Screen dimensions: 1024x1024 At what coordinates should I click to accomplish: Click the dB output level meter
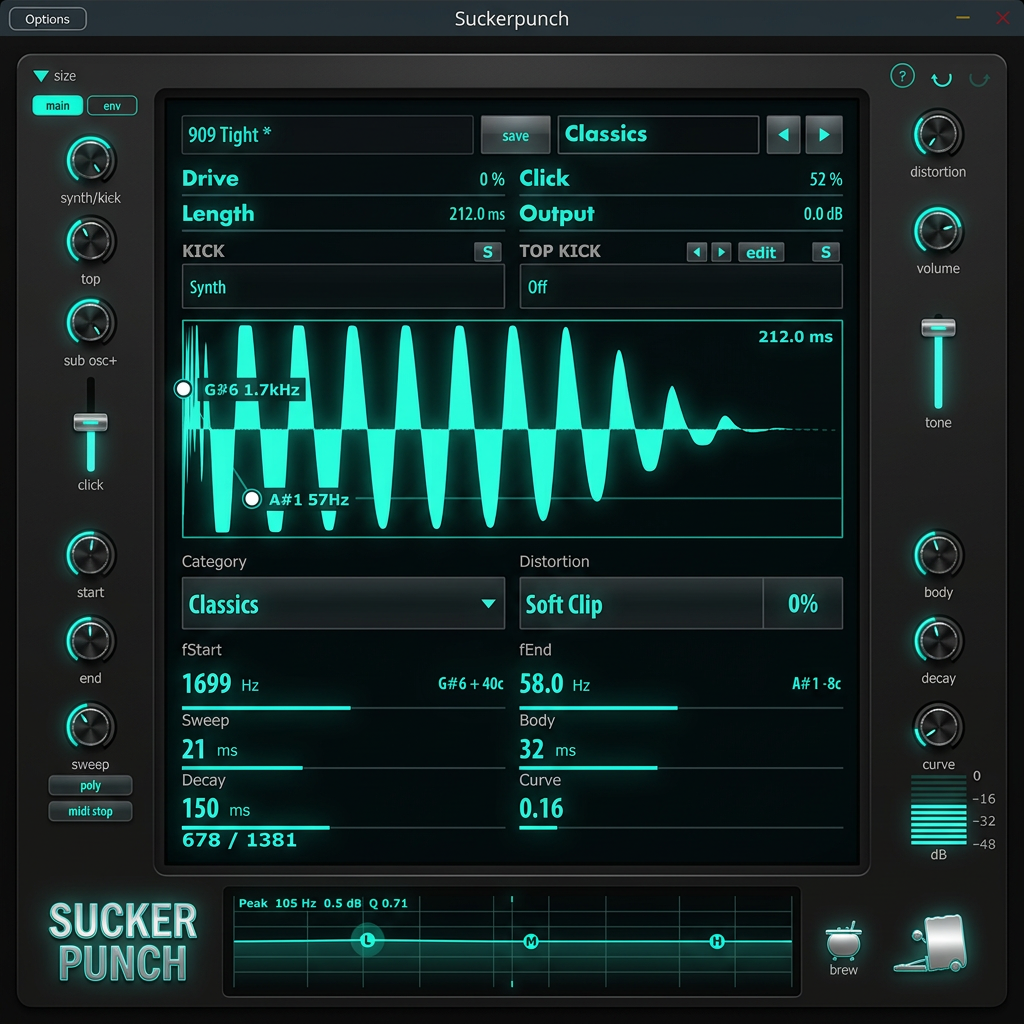[938, 810]
